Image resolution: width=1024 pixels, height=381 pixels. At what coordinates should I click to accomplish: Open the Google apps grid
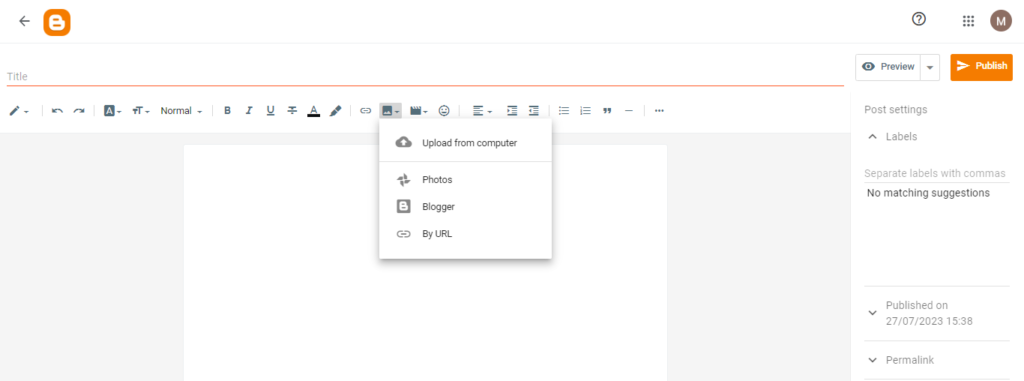point(968,21)
